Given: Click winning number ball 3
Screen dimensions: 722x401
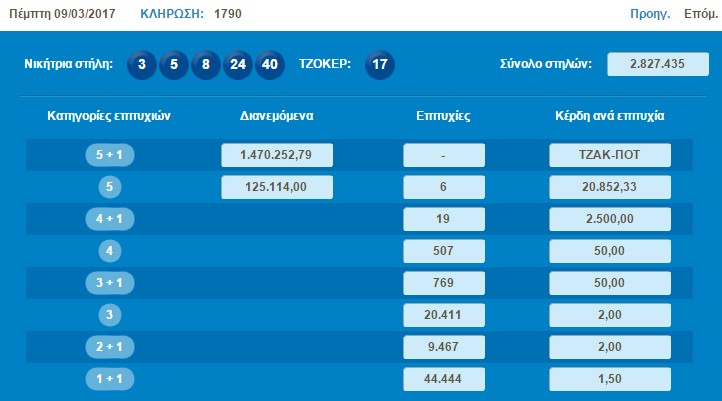Looking at the screenshot, I should 143,64.
